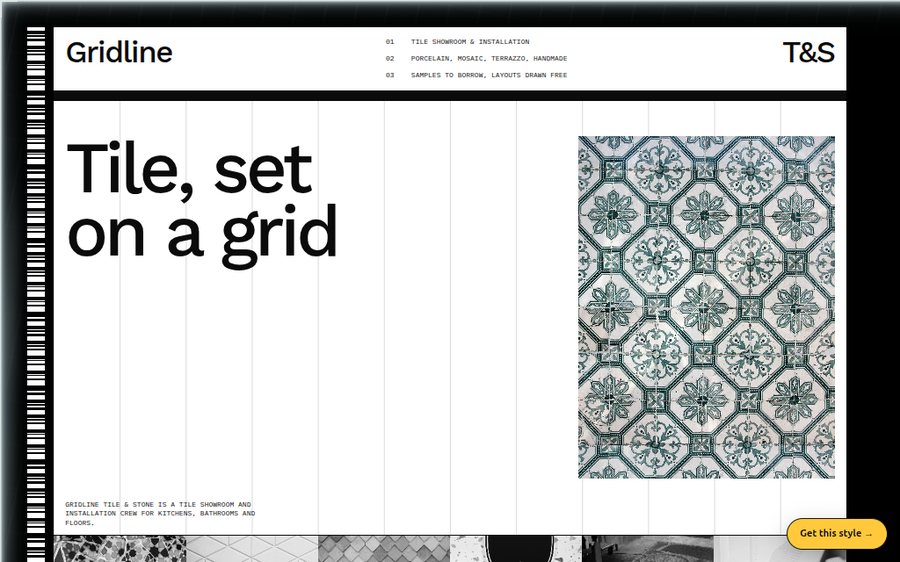Open the white hexagon tile thumbnail
Image resolution: width=900 pixels, height=562 pixels.
(252, 549)
